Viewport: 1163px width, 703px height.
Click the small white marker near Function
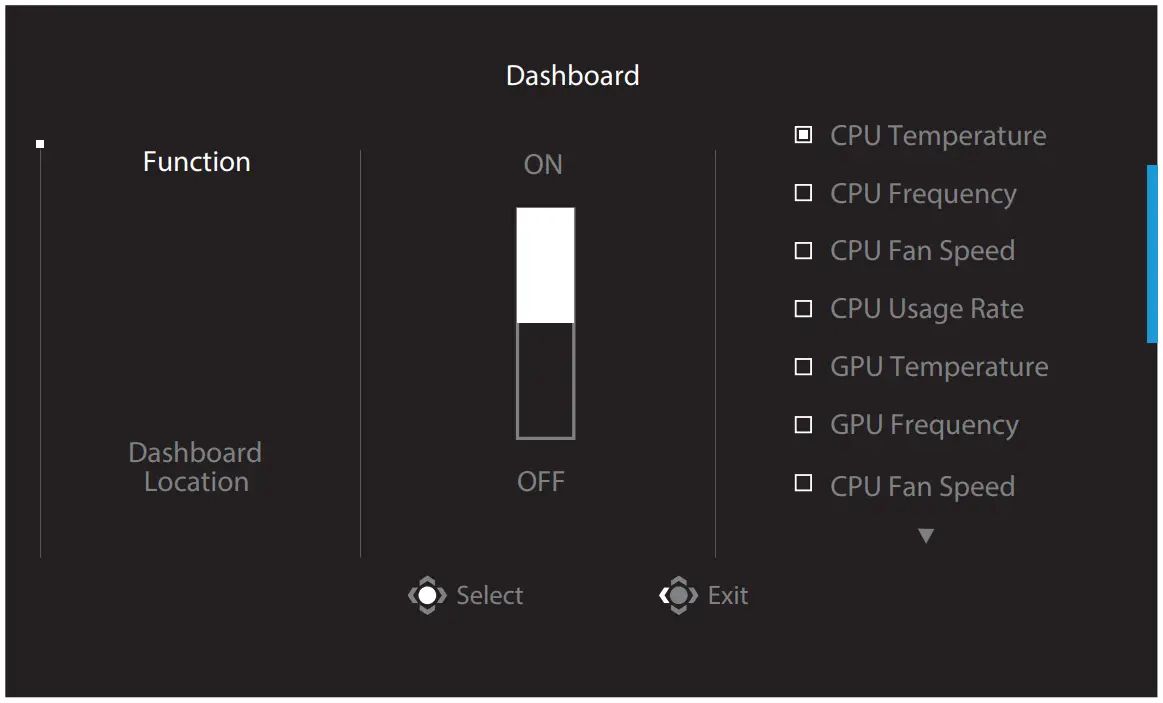(x=40, y=143)
